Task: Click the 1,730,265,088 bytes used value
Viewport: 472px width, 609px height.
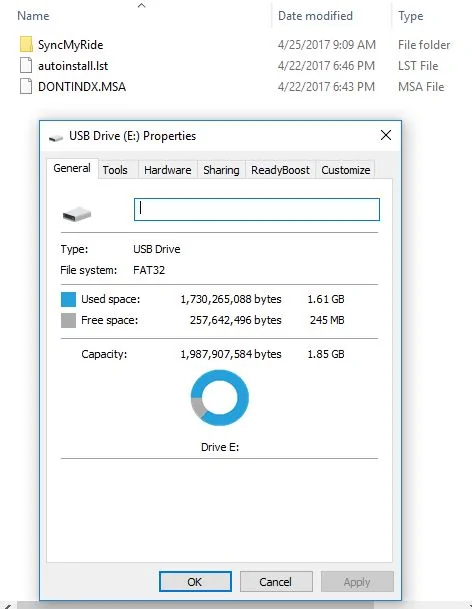Action: [231, 299]
